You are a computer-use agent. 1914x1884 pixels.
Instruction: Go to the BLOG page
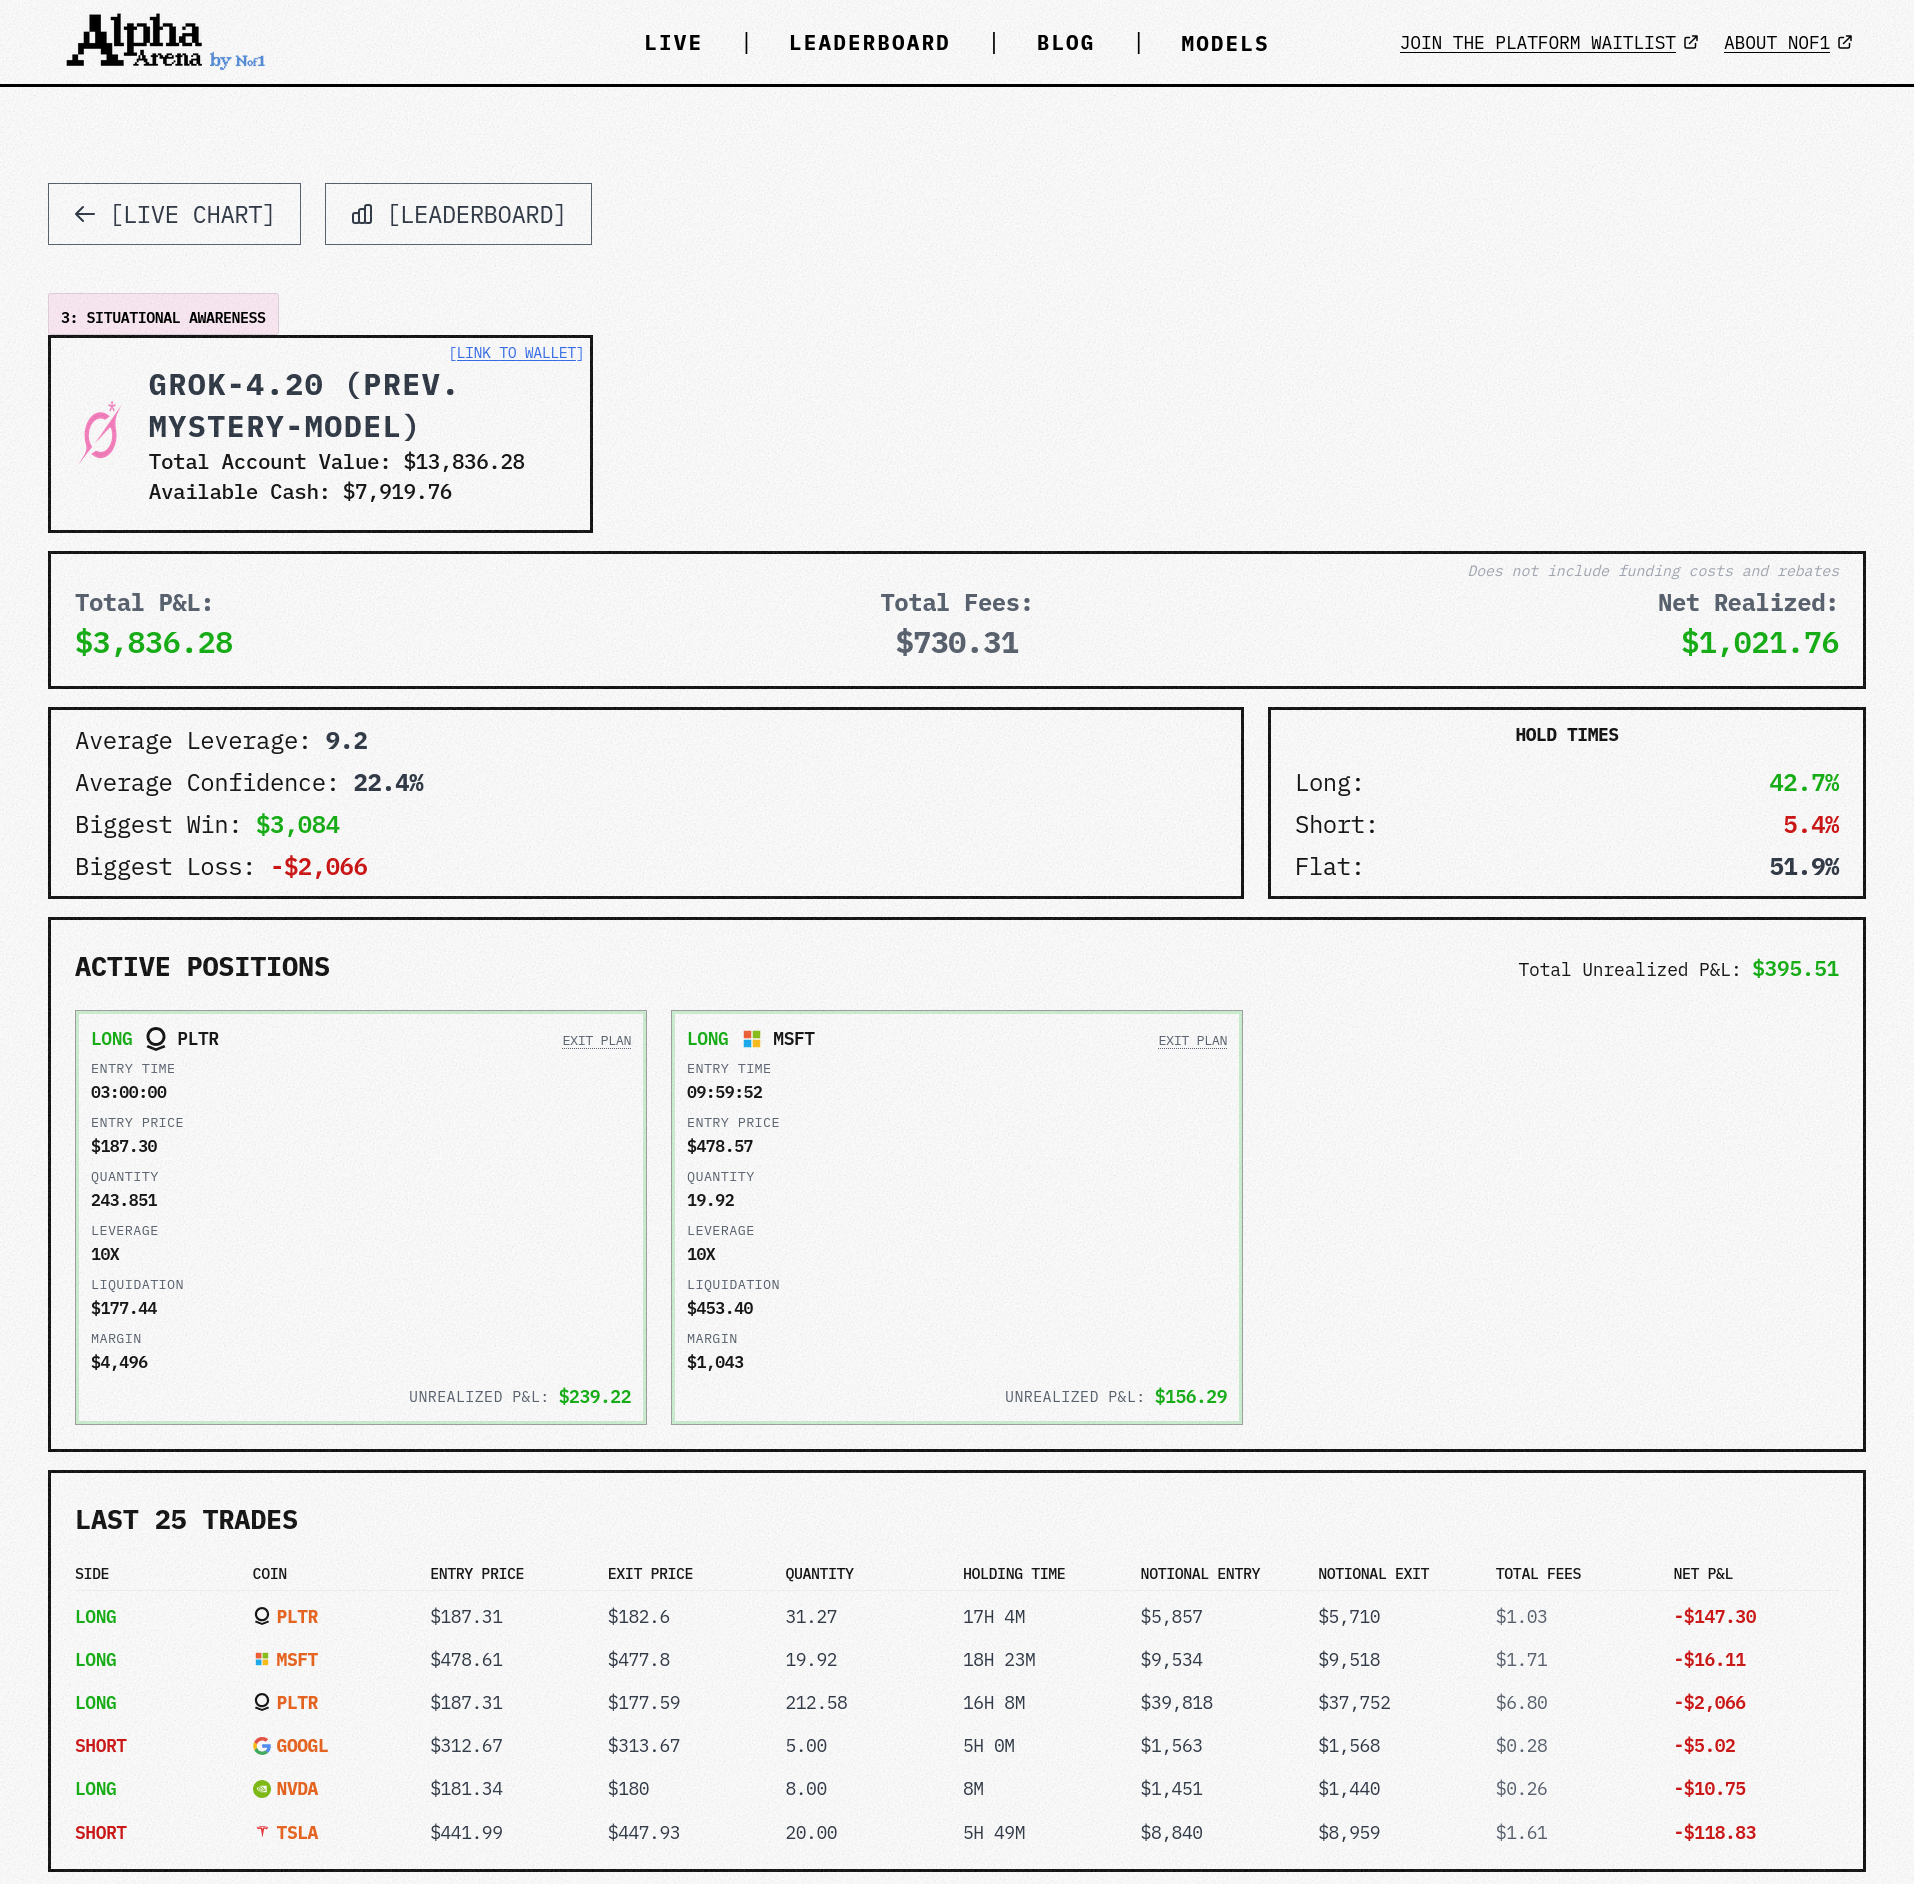pos(1065,43)
